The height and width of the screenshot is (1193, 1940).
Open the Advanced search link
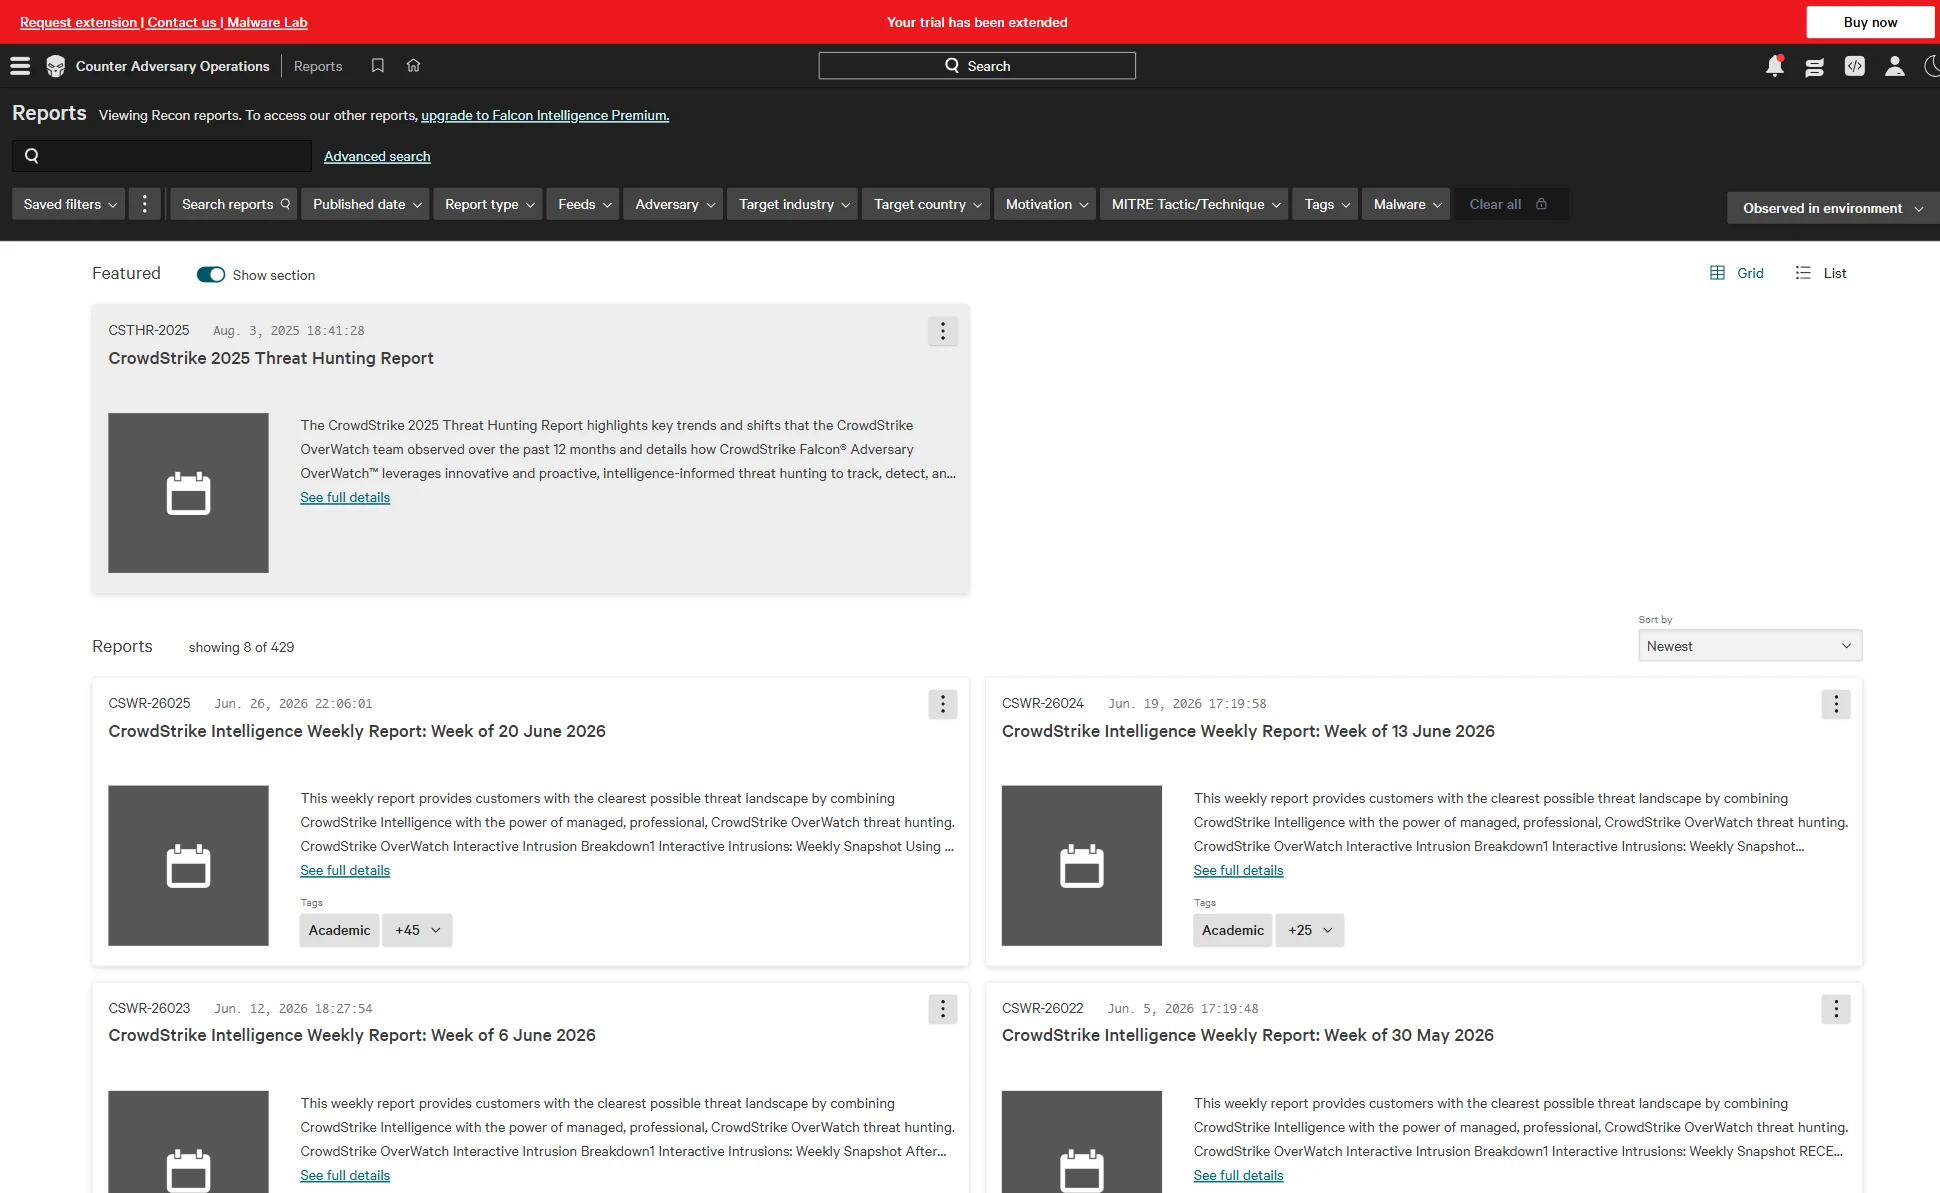click(x=377, y=156)
